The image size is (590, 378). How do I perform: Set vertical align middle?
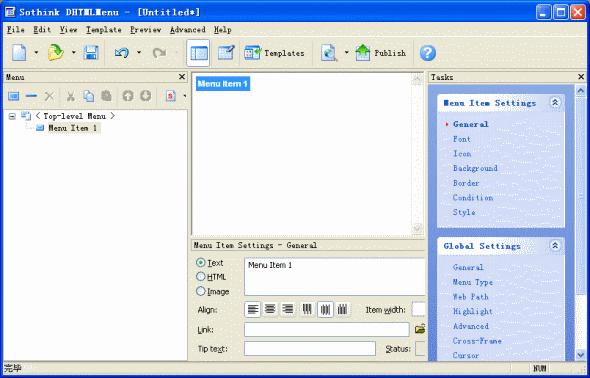click(325, 310)
